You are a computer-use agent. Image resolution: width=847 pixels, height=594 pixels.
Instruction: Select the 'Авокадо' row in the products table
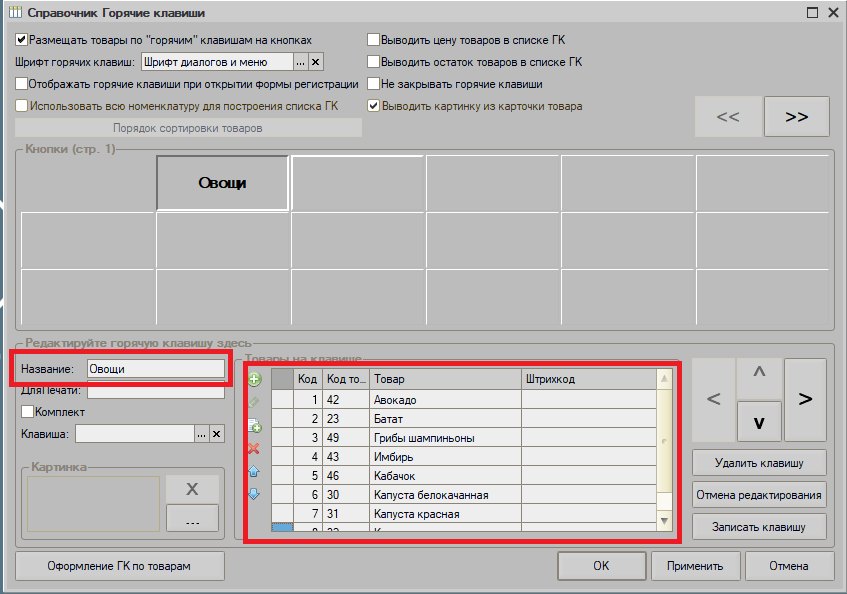pos(463,400)
